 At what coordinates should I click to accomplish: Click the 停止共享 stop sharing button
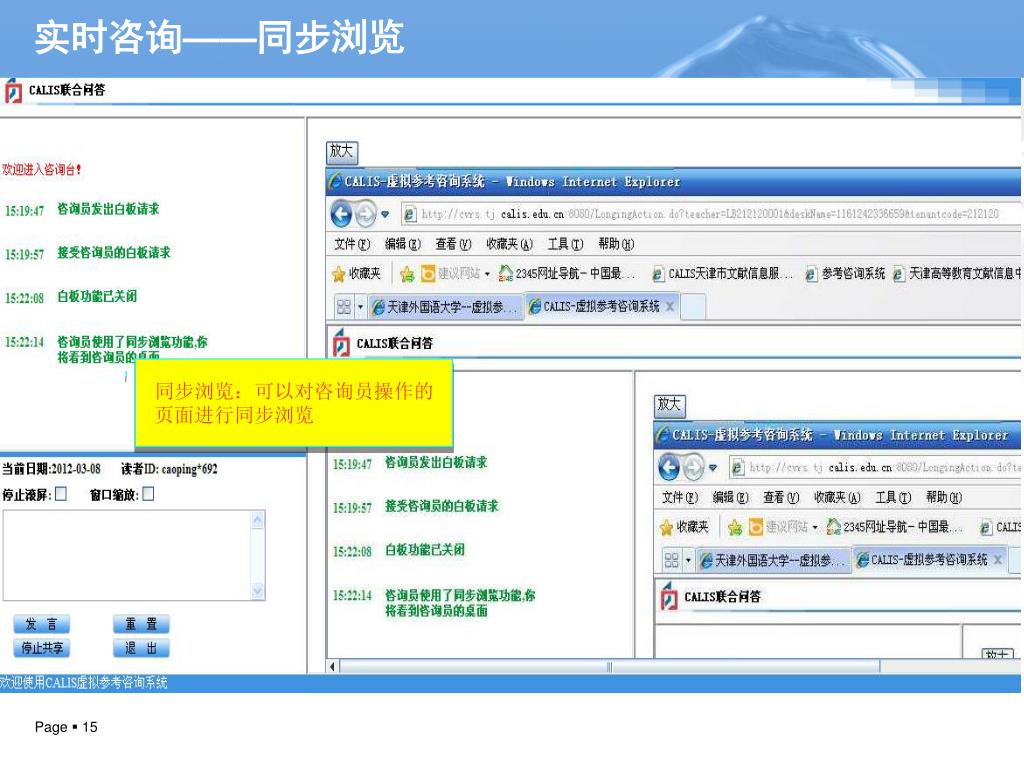point(41,648)
